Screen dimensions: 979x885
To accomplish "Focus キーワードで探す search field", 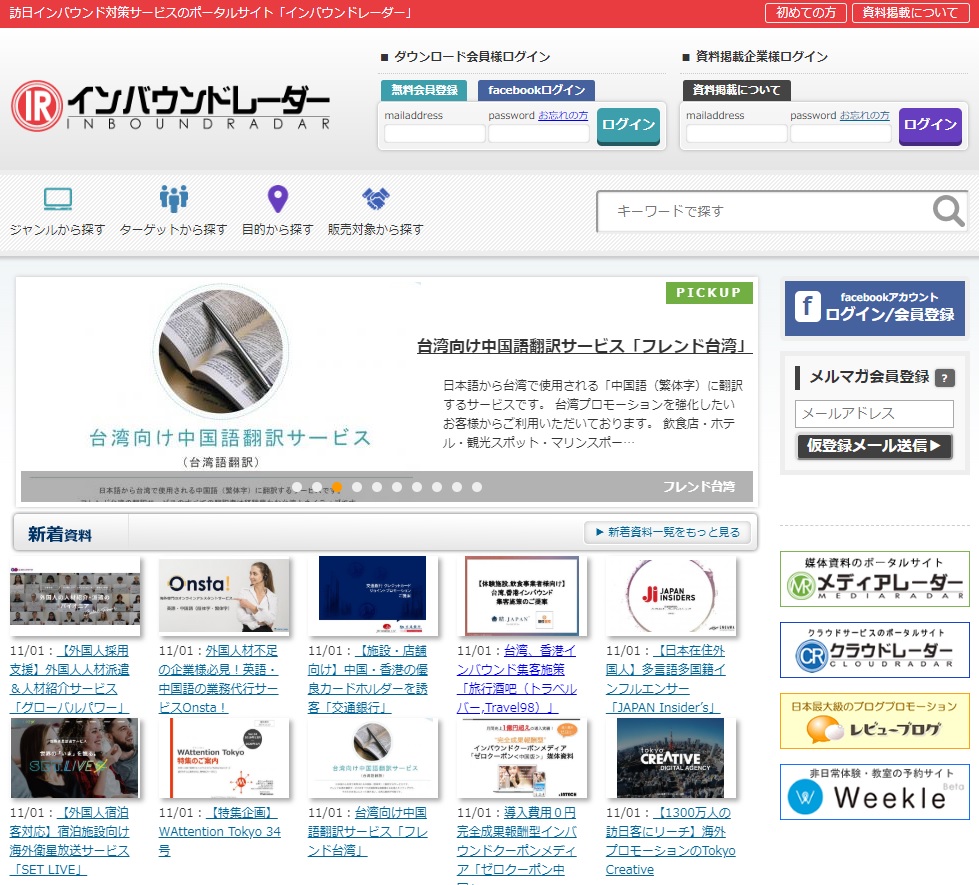I will pos(765,211).
